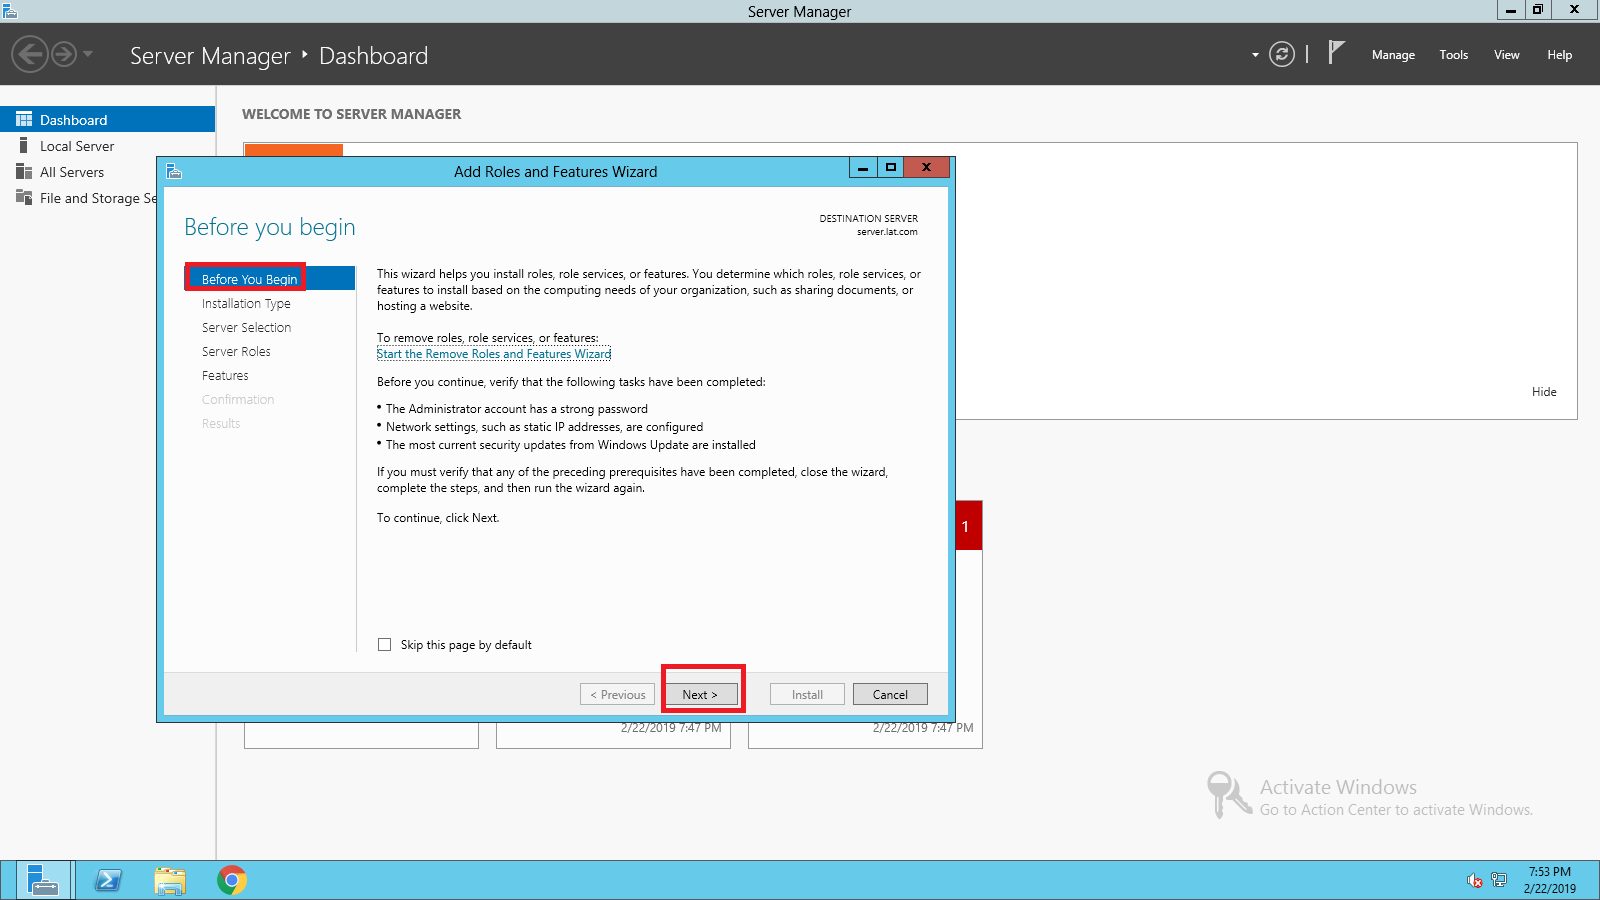Click the Server Manager taskbar icon
This screenshot has height=900, width=1600.
pyautogui.click(x=42, y=880)
